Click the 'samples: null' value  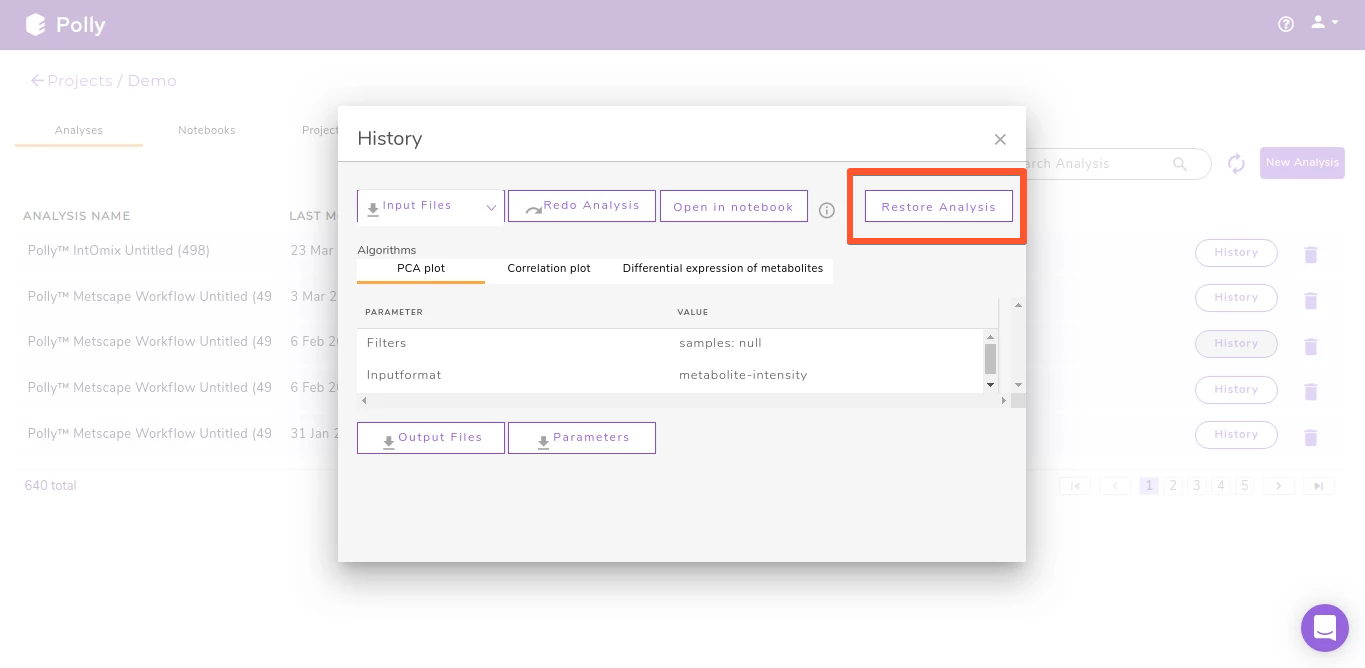[720, 343]
